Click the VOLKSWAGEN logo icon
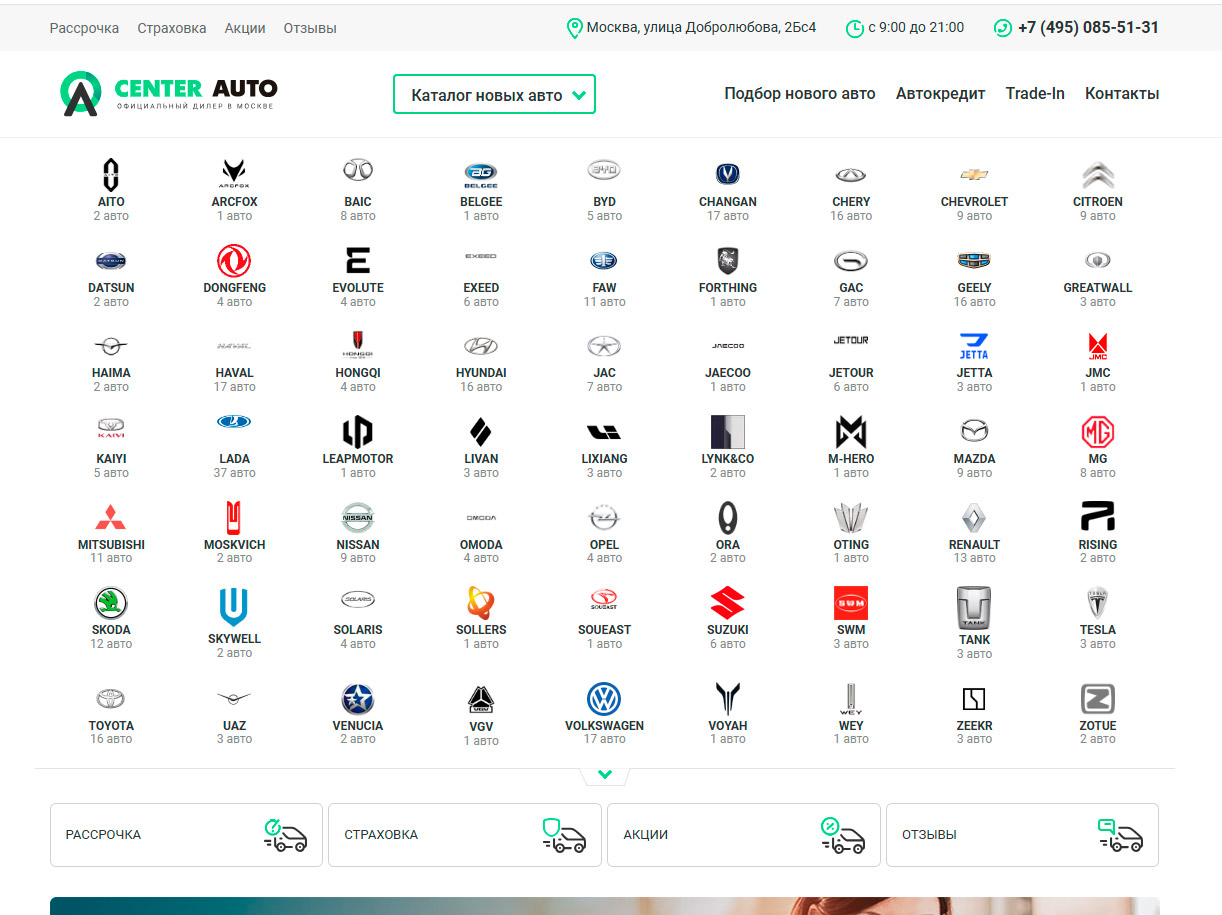 [604, 698]
